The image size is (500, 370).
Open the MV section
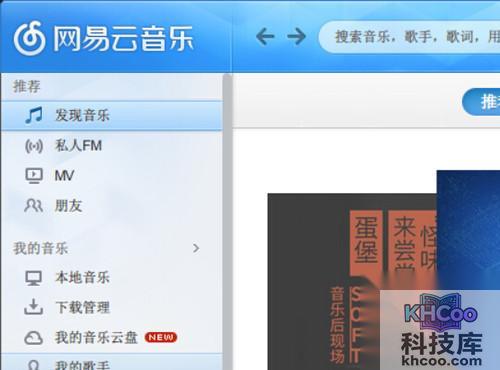(112, 176)
